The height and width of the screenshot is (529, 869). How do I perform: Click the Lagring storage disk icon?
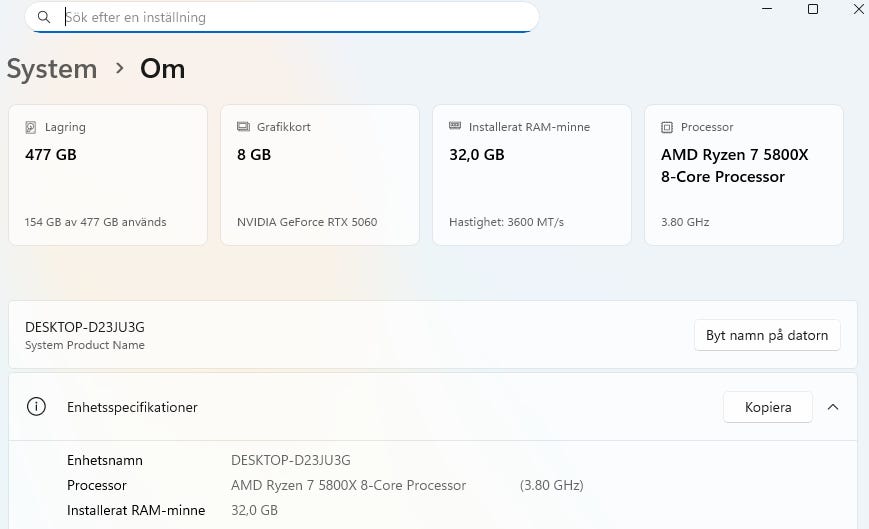coord(31,127)
